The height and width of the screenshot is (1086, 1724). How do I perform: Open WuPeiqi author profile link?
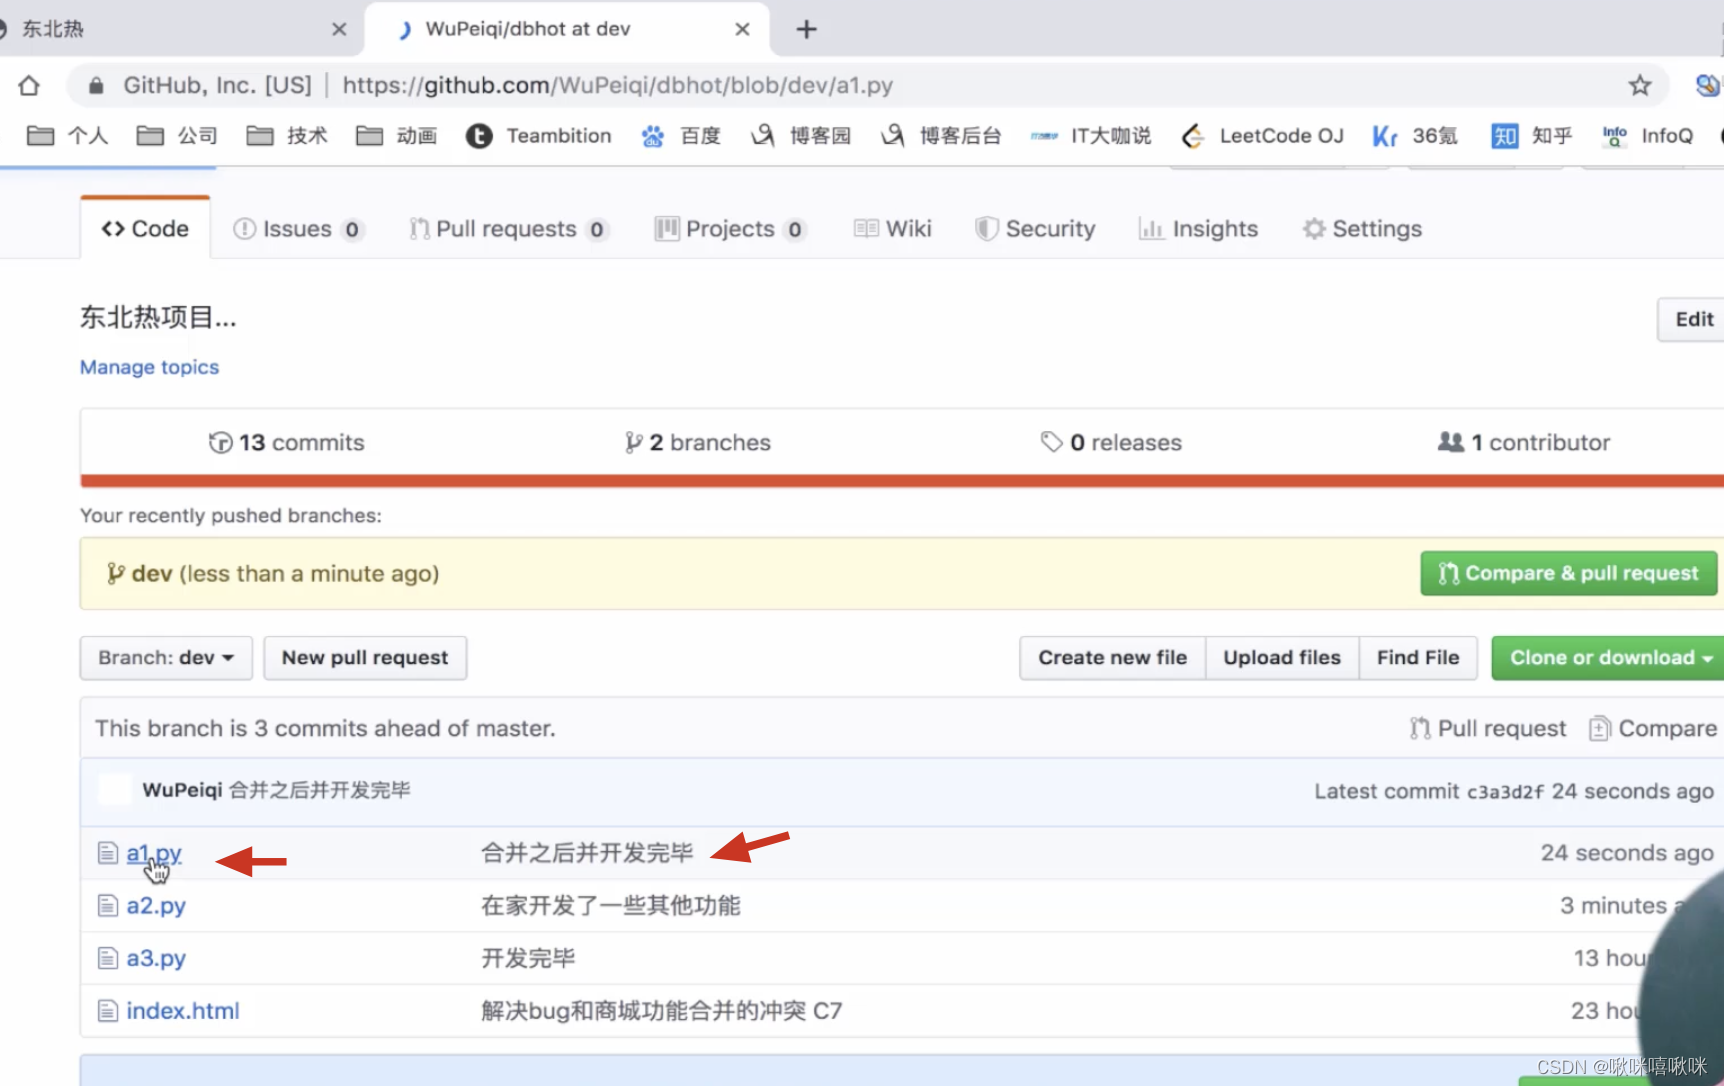tap(182, 790)
